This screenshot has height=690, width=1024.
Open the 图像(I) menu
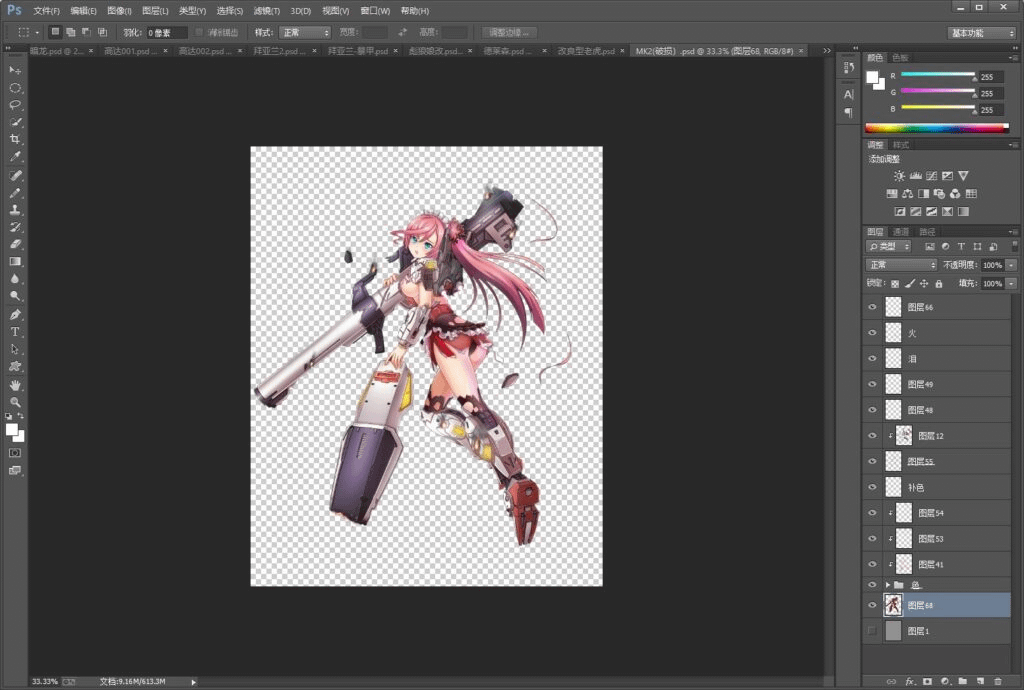tap(119, 11)
